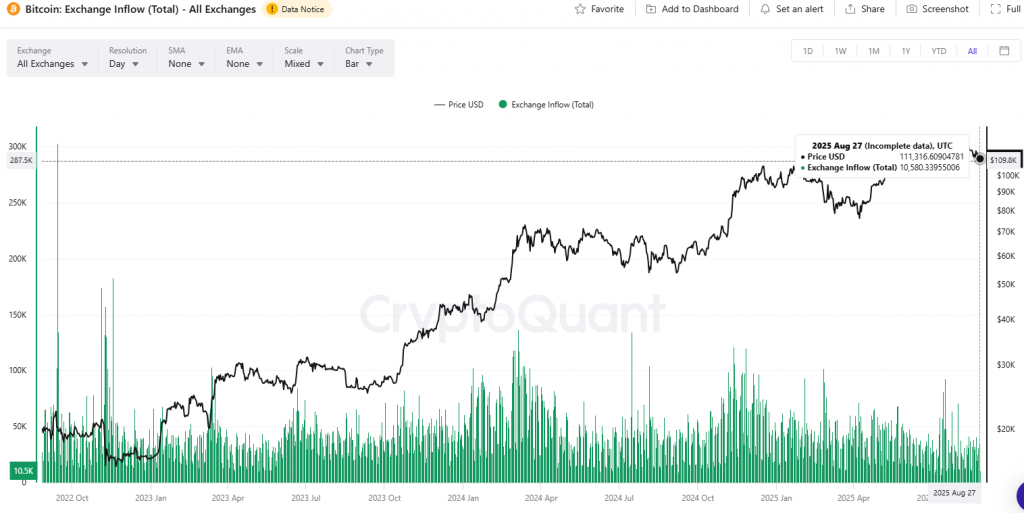
Task: Select the All time range
Action: click(972, 51)
